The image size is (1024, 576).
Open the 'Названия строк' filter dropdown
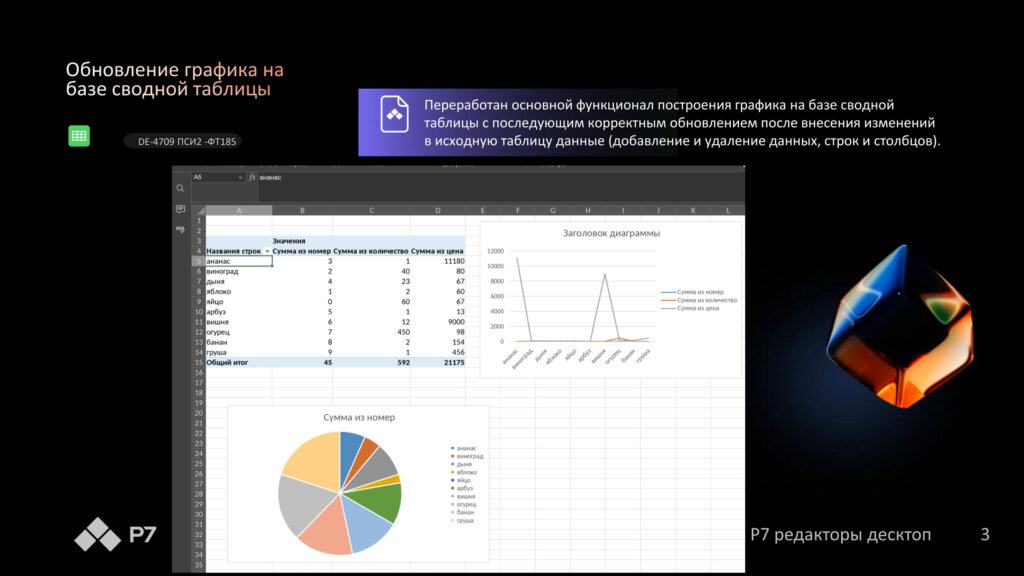[267, 251]
